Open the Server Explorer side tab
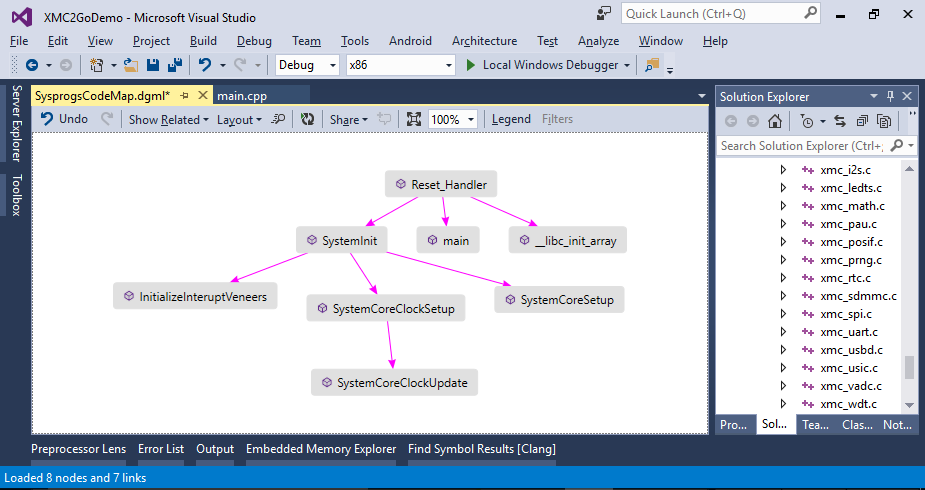The width and height of the screenshot is (925, 490). pos(17,123)
